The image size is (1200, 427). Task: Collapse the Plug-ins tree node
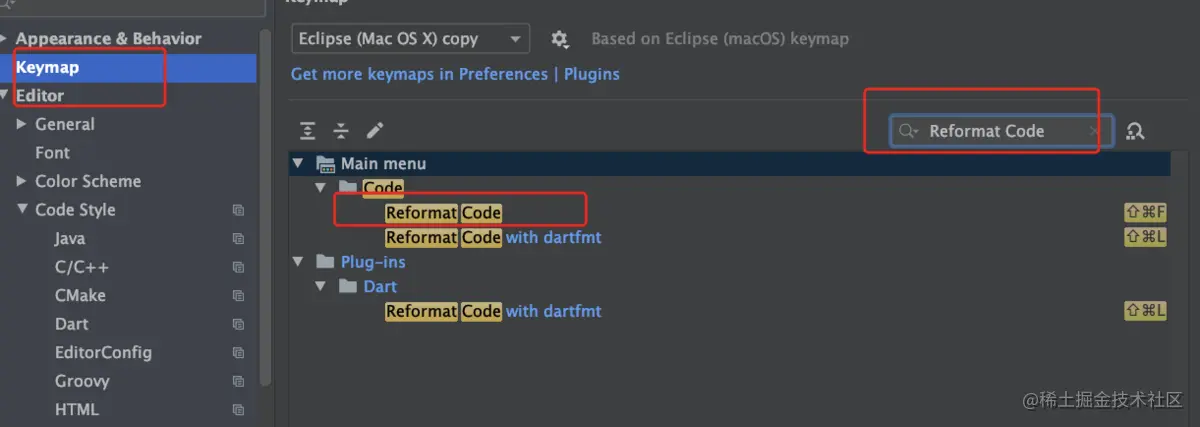[297, 262]
